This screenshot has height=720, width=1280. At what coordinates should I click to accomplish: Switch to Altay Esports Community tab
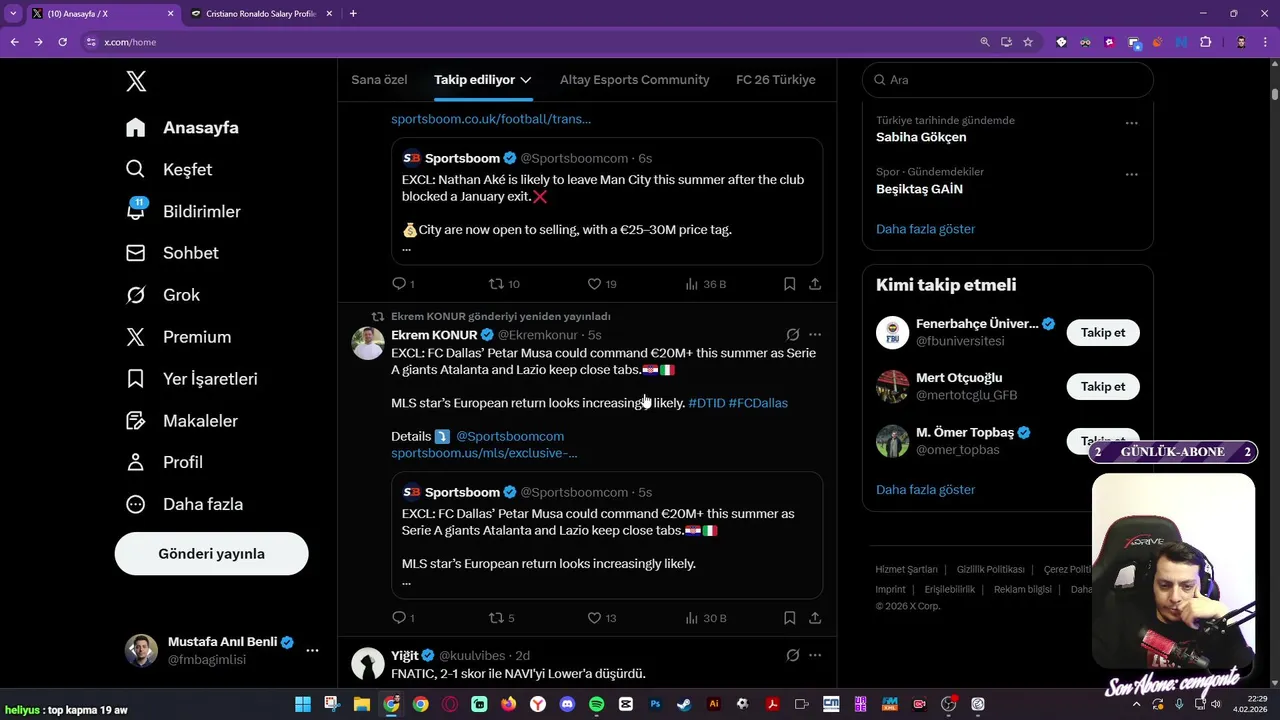pyautogui.click(x=634, y=80)
